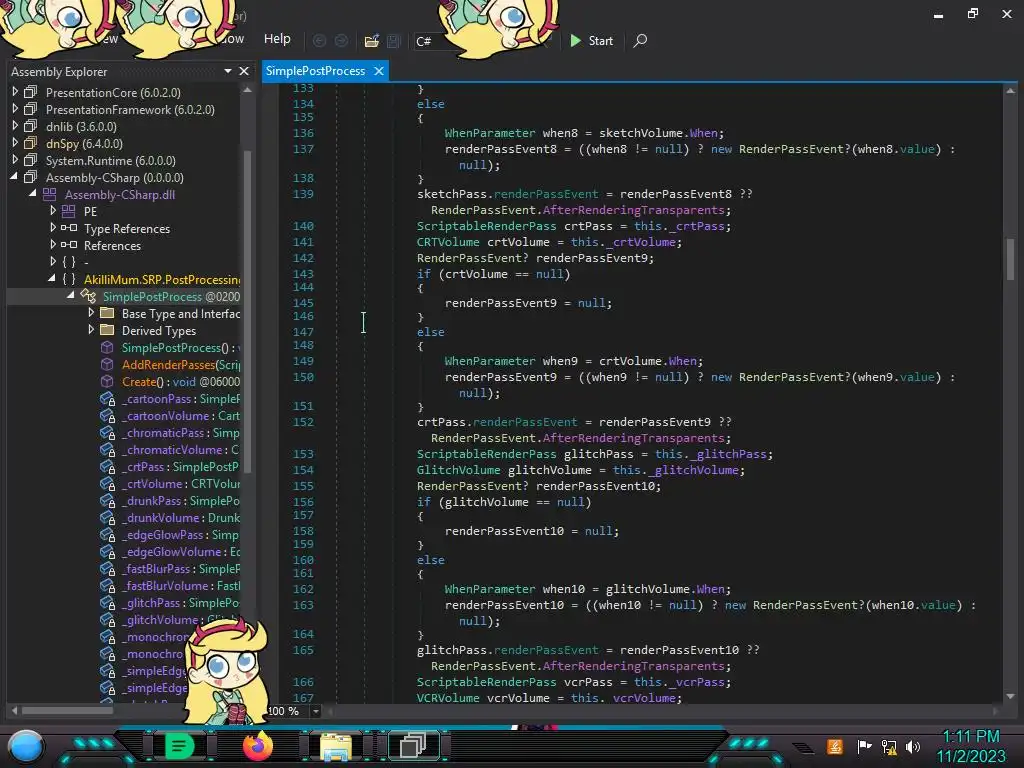Click the Type References node icon
This screenshot has width=1024, height=768.
(69, 228)
